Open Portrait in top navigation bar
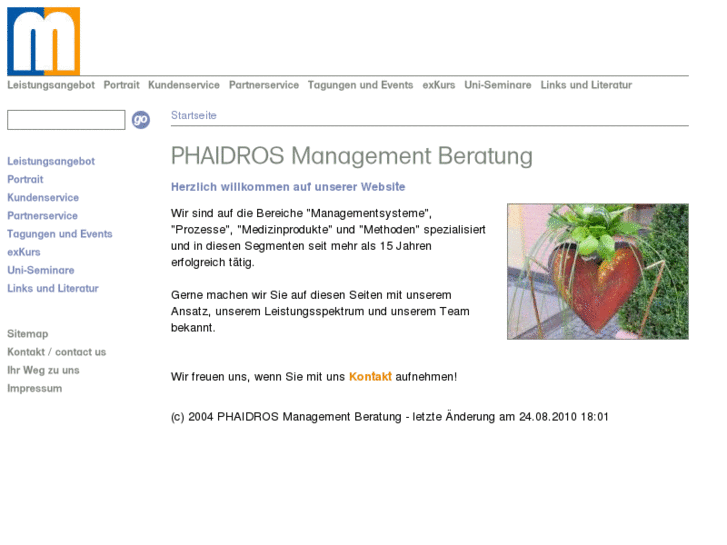Image resolution: width=727 pixels, height=545 pixels. [121, 85]
